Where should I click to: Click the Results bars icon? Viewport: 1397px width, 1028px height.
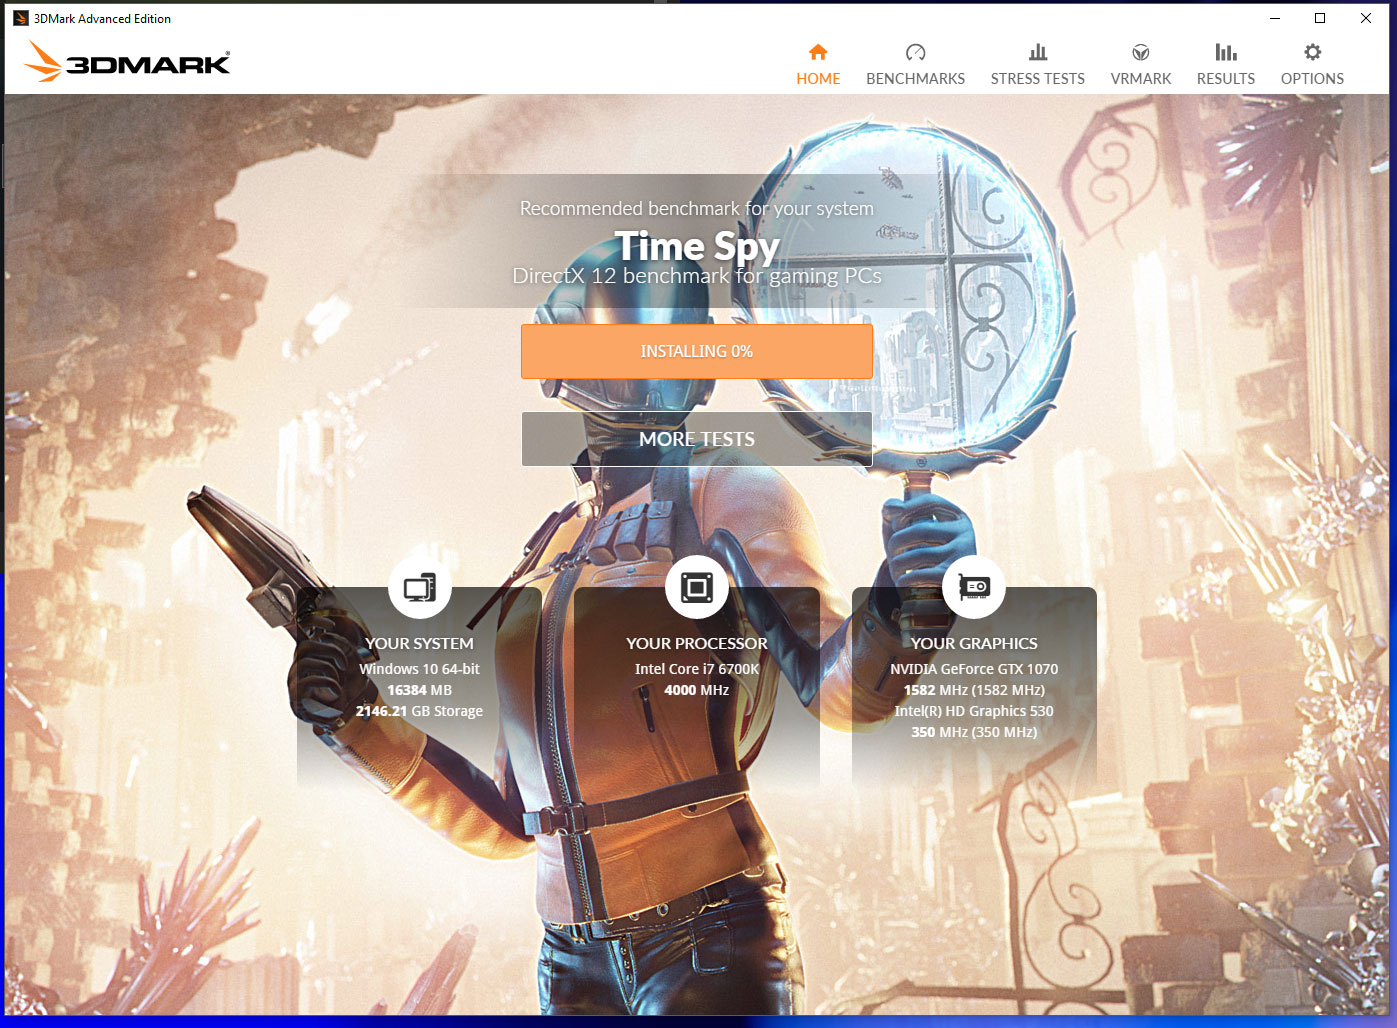tap(1226, 52)
